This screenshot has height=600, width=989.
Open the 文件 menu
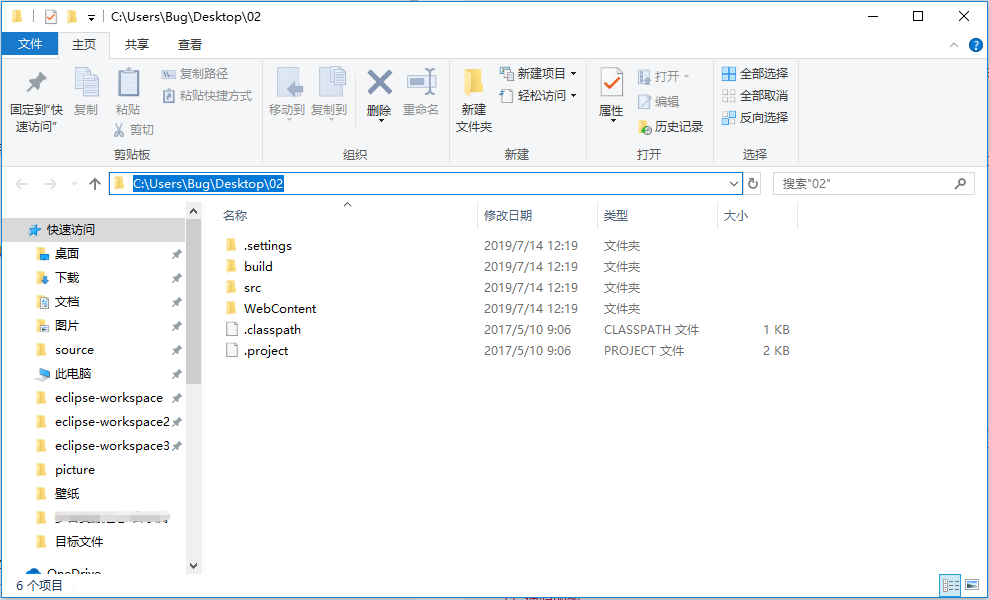[30, 44]
